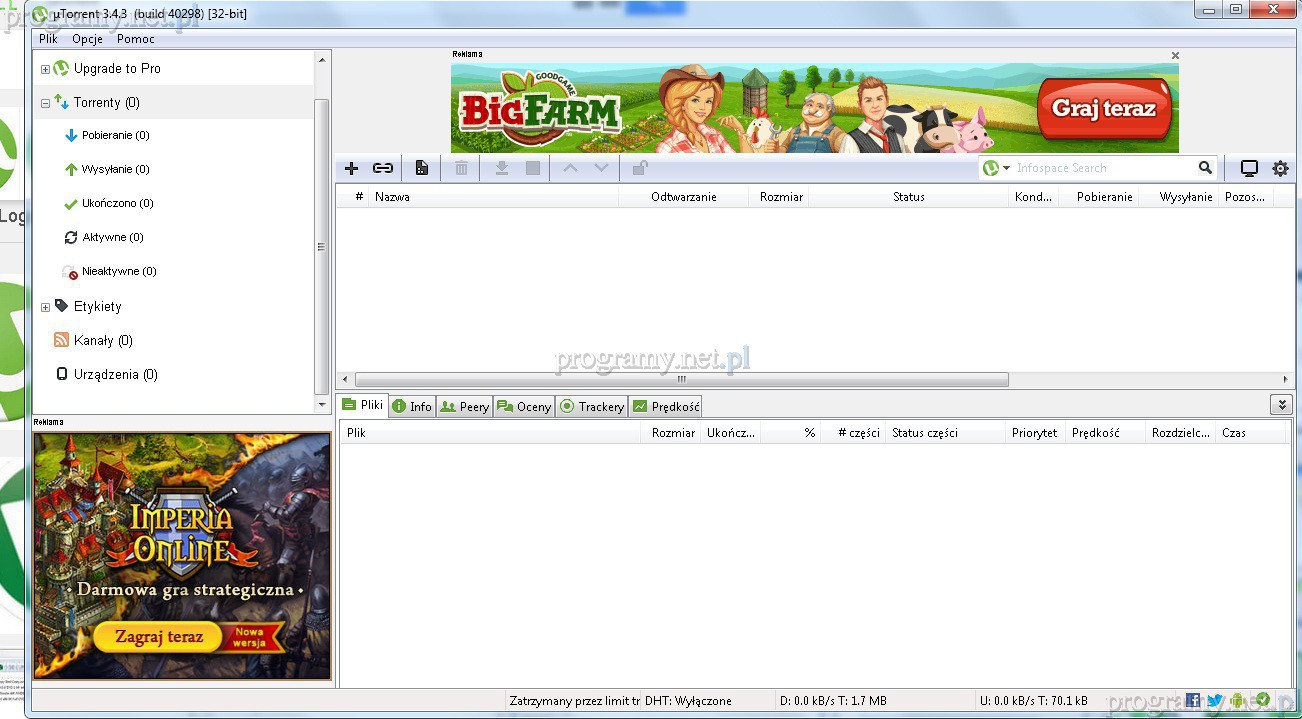Expand the Etykiety tree node
This screenshot has height=719, width=1302.
coord(45,307)
